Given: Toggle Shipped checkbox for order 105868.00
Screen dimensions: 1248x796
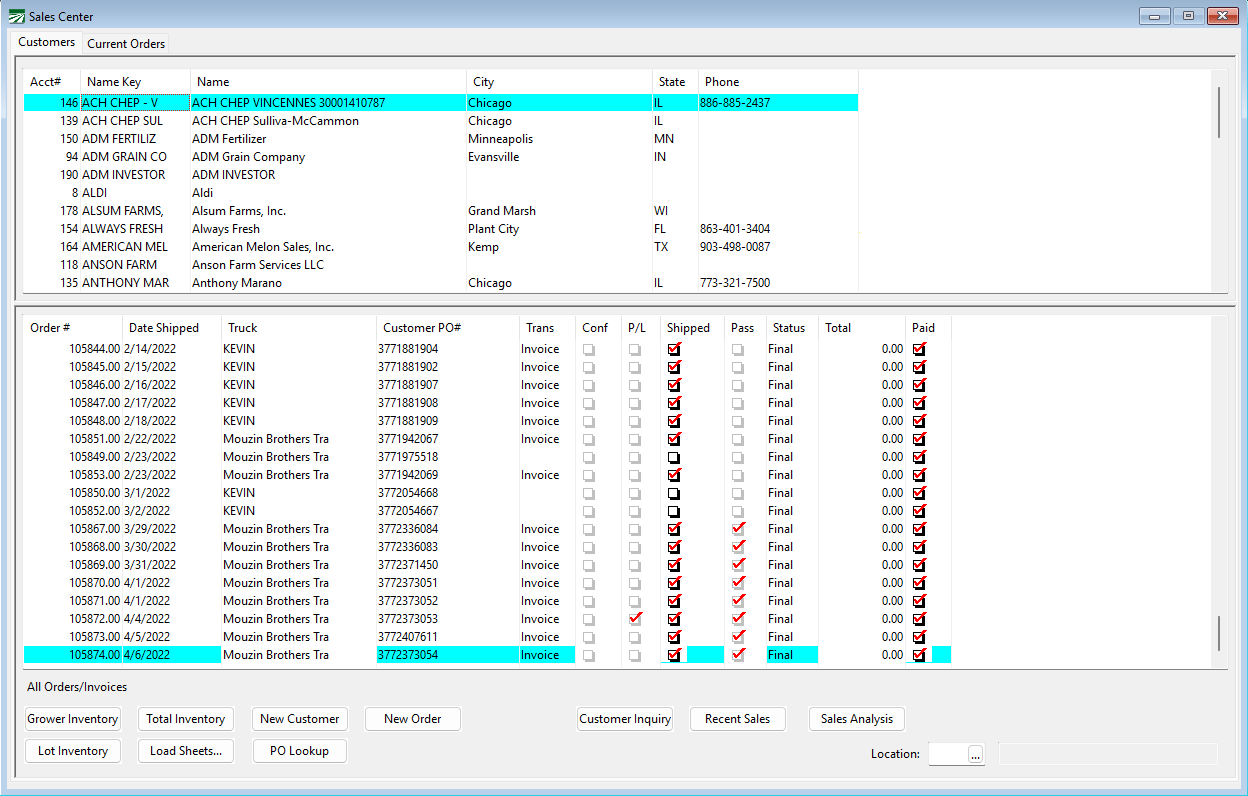Looking at the screenshot, I should point(674,547).
